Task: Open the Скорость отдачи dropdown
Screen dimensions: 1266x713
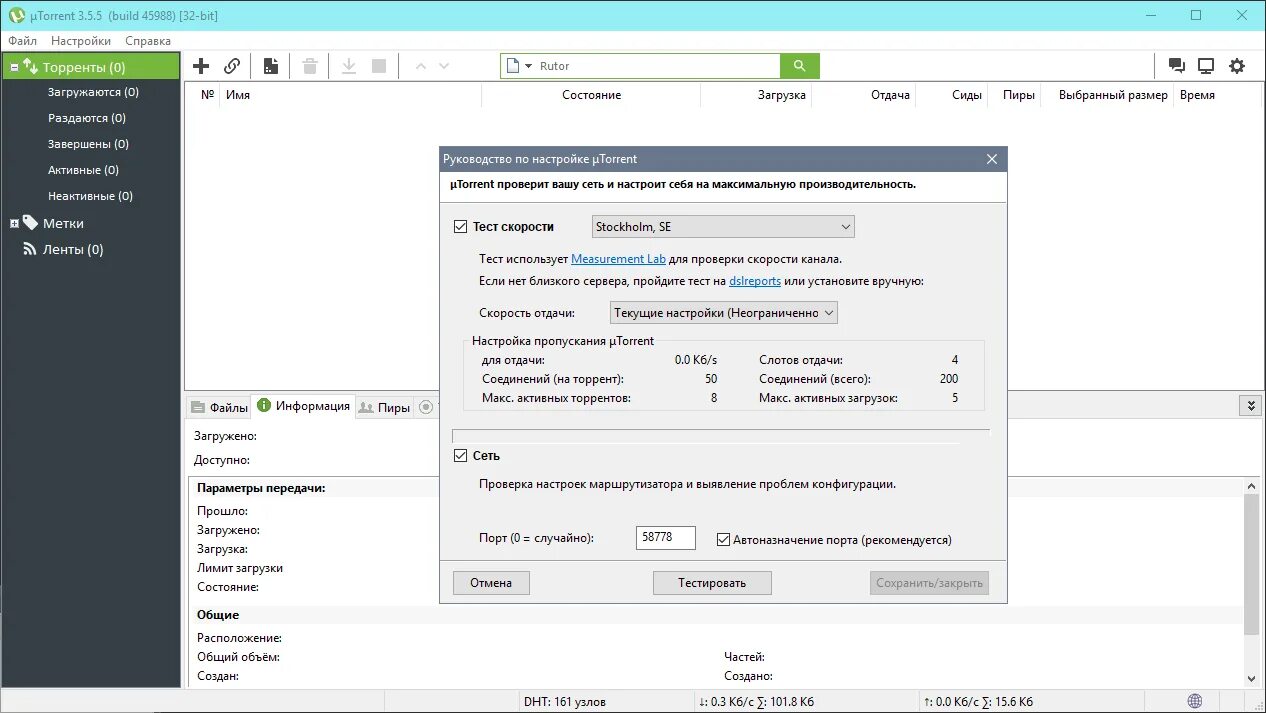Action: (723, 313)
